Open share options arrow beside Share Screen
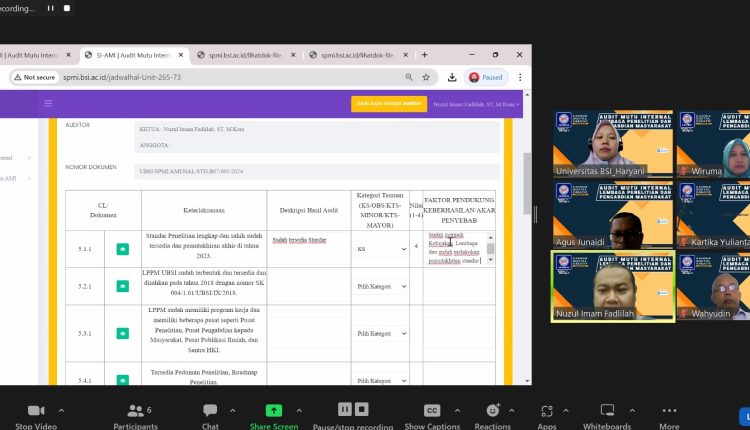750x430 pixels. (x=299, y=410)
